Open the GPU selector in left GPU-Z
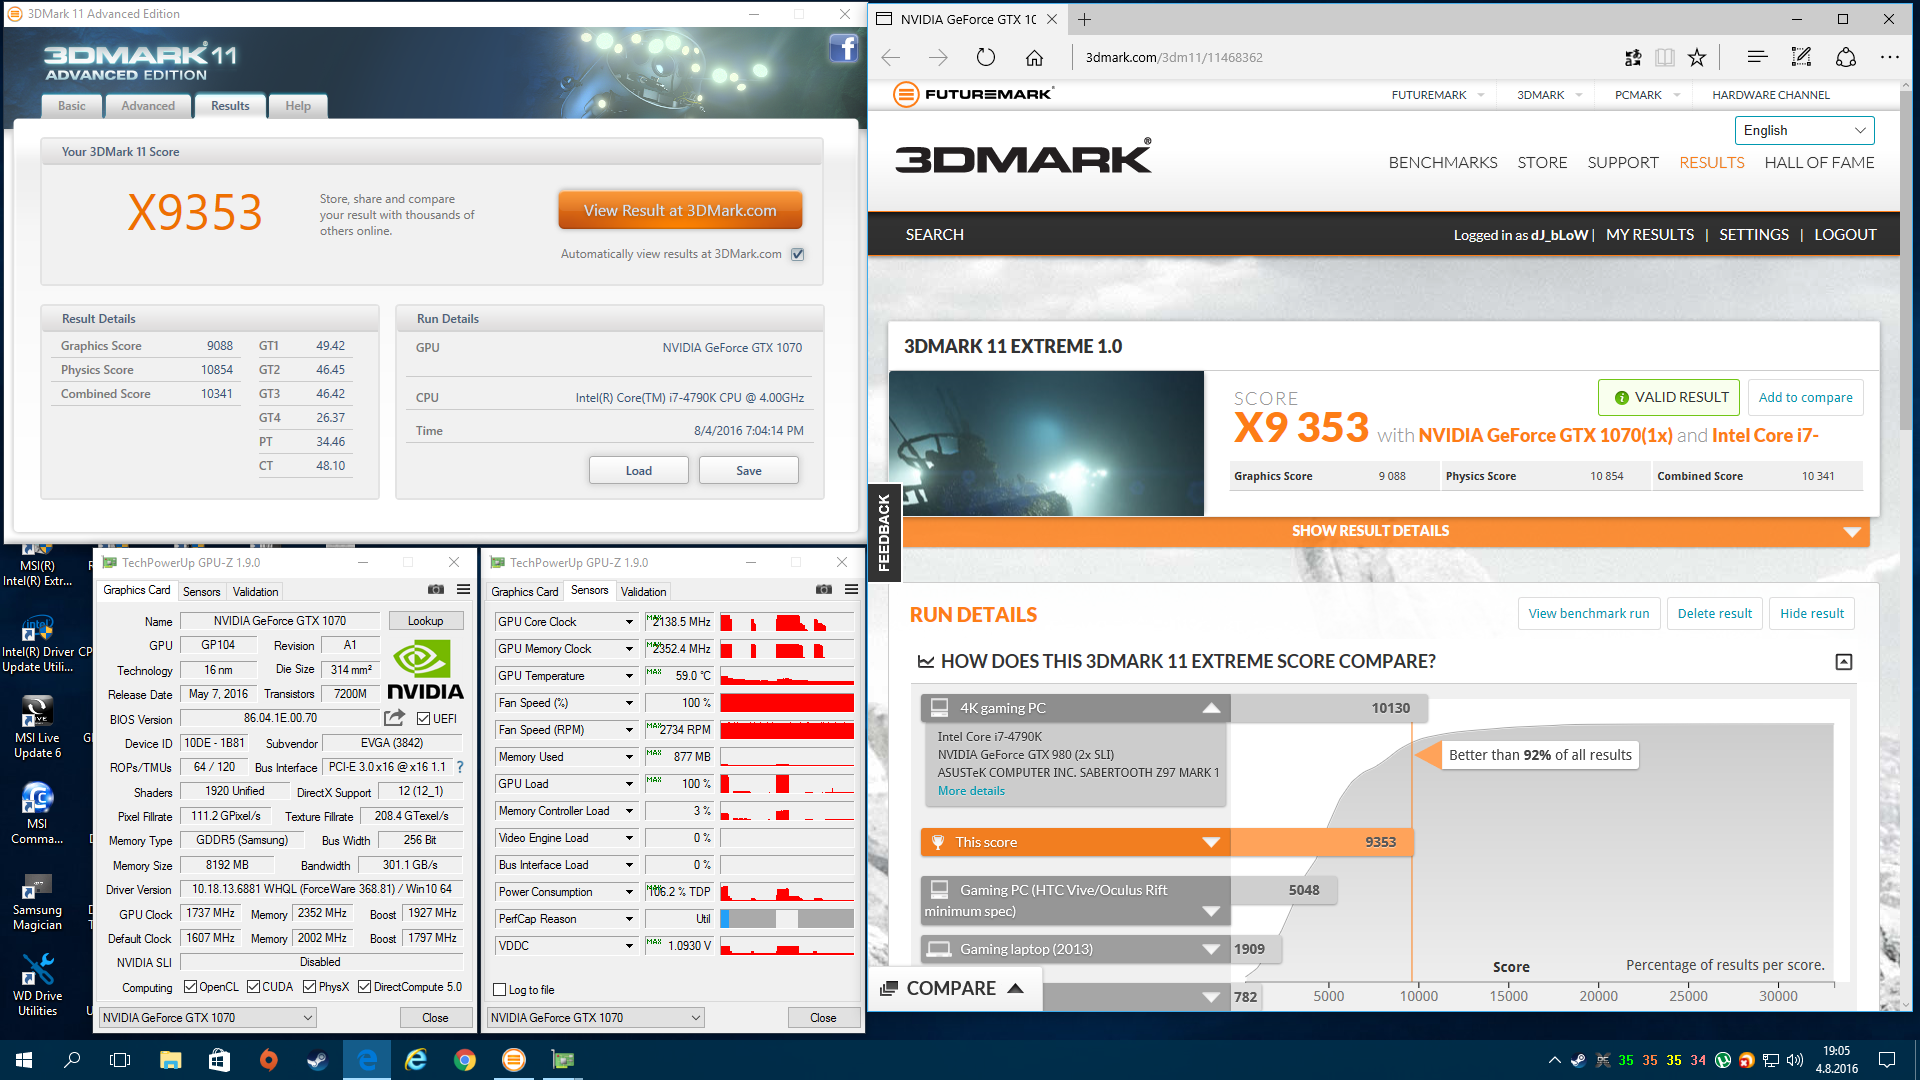1920x1080 pixels. (x=208, y=1017)
